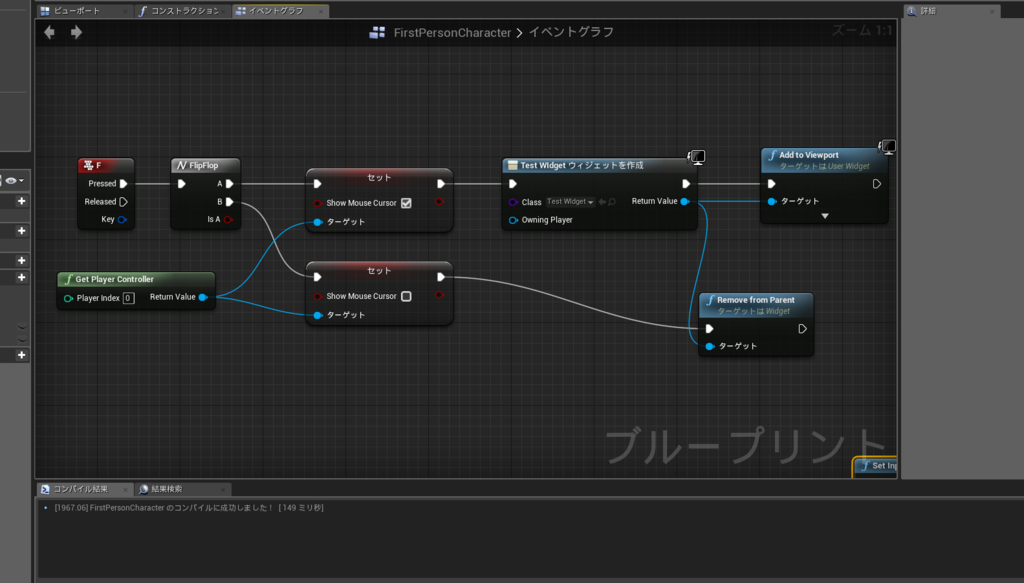Click the Pressed execution pin on F node
The height and width of the screenshot is (583, 1024).
(x=123, y=184)
